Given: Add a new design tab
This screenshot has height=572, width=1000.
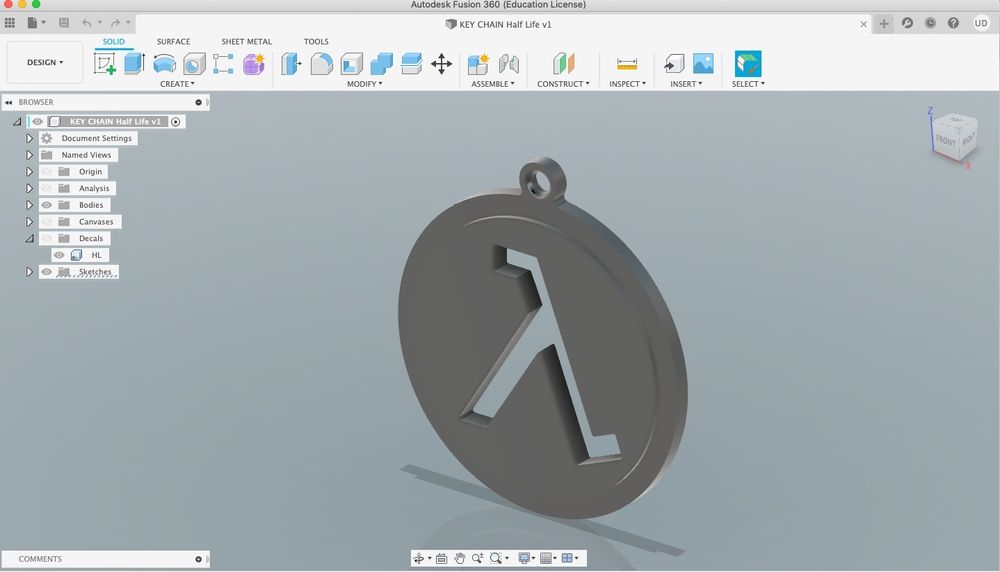Looking at the screenshot, I should (884, 24).
